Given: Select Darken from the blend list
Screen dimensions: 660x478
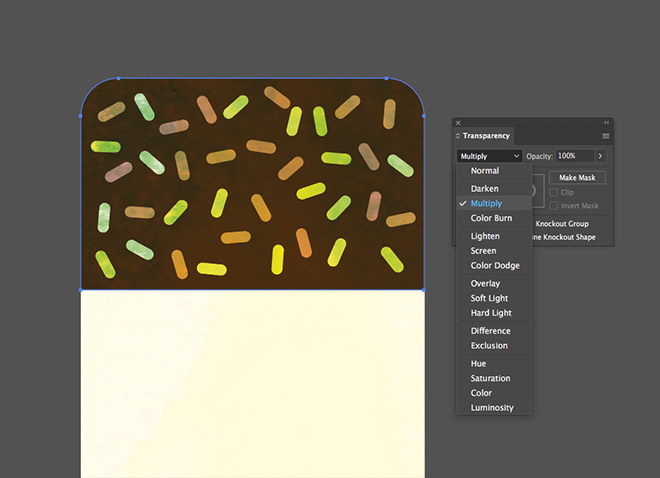Looking at the screenshot, I should point(484,189).
